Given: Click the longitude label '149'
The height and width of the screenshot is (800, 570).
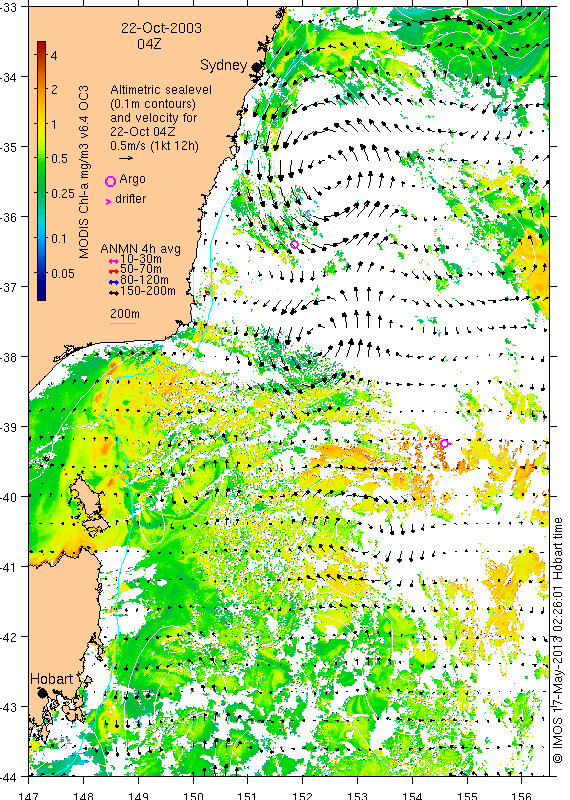Looking at the screenshot, I should click(138, 795).
